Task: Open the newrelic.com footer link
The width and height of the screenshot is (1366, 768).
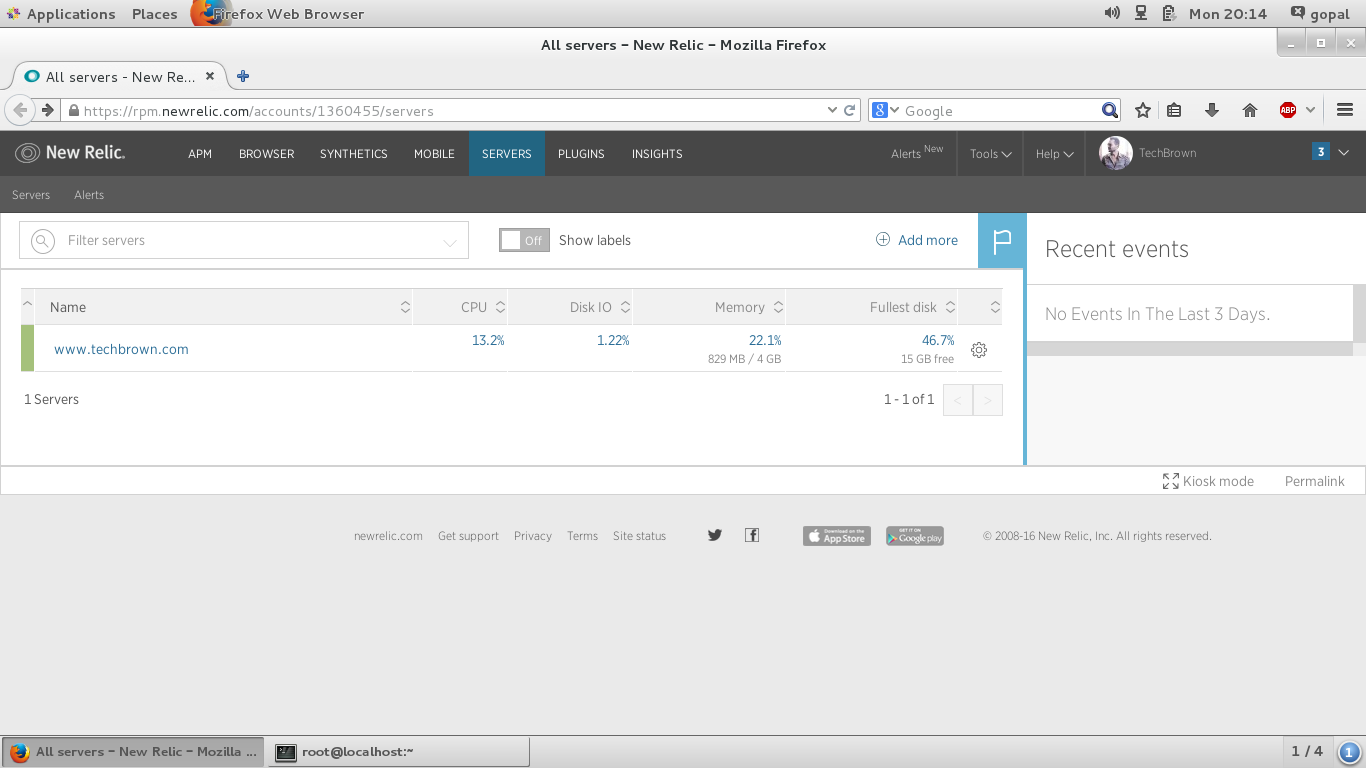Action: coord(388,536)
